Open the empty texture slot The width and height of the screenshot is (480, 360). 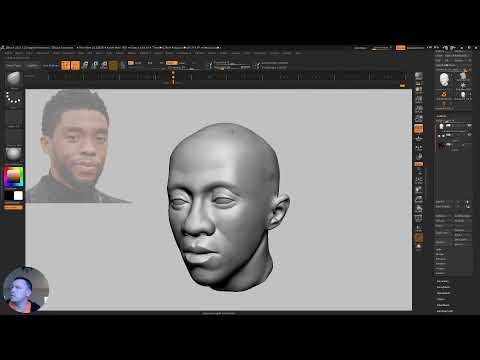[14, 137]
